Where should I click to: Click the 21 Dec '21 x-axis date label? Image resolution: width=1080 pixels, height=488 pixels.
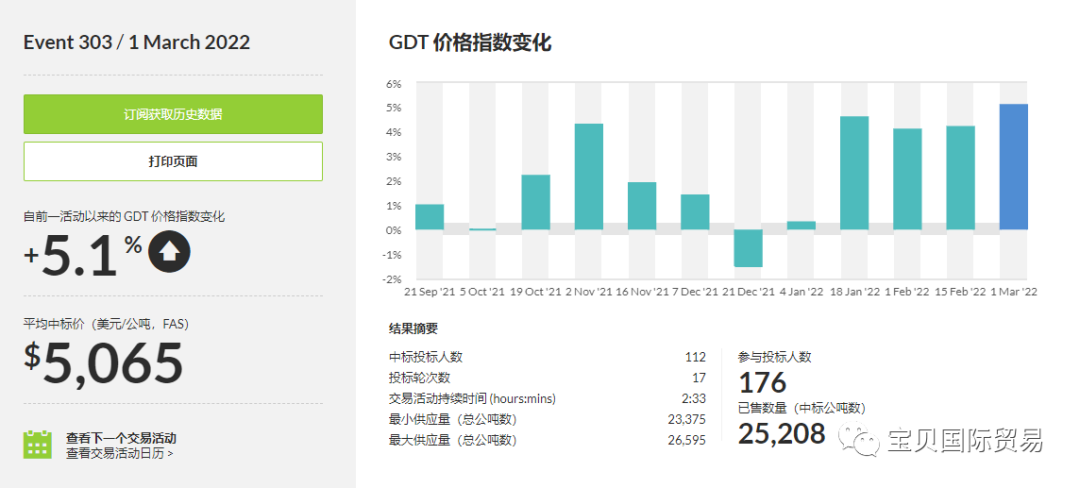(749, 291)
